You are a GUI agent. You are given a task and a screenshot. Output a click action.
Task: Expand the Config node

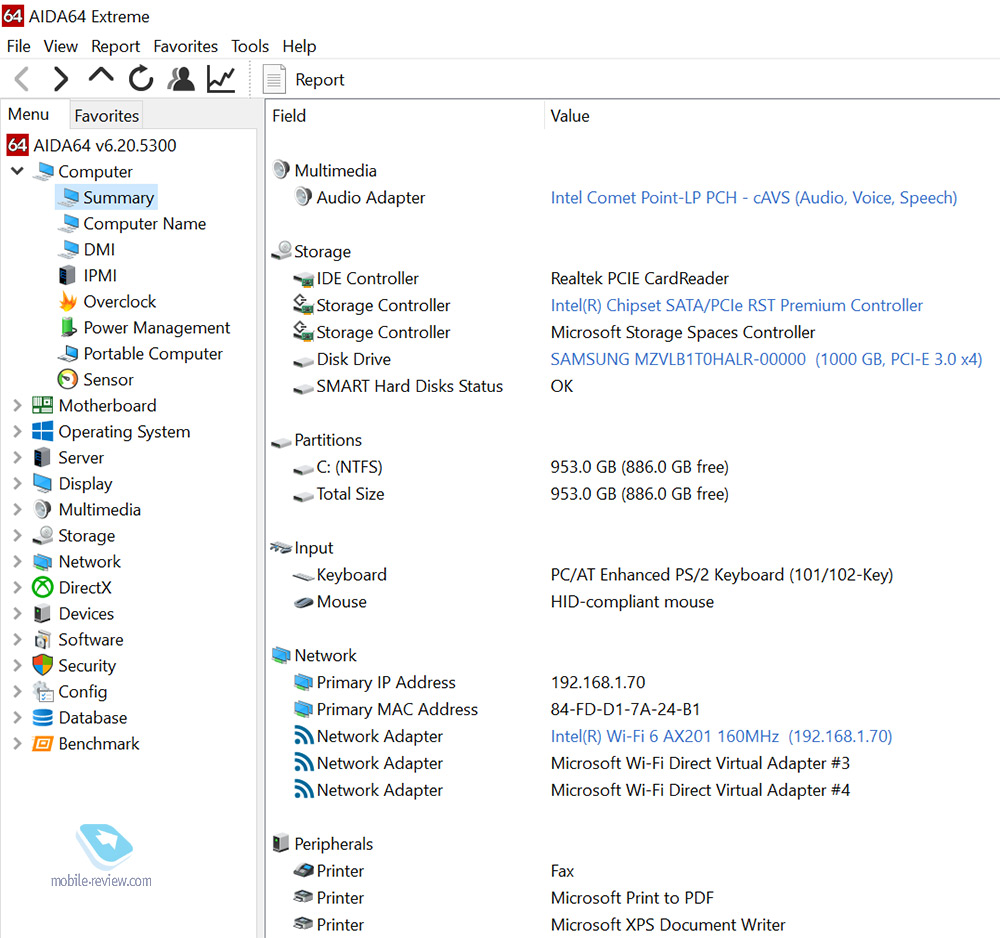(x=17, y=692)
